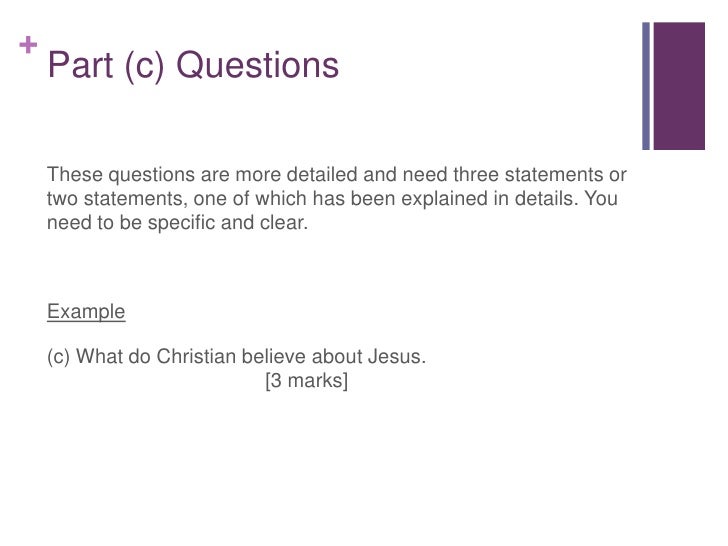Image resolution: width=728 pixels, height=546 pixels.
Task: Click the word Christian in the question
Action: coord(196,357)
